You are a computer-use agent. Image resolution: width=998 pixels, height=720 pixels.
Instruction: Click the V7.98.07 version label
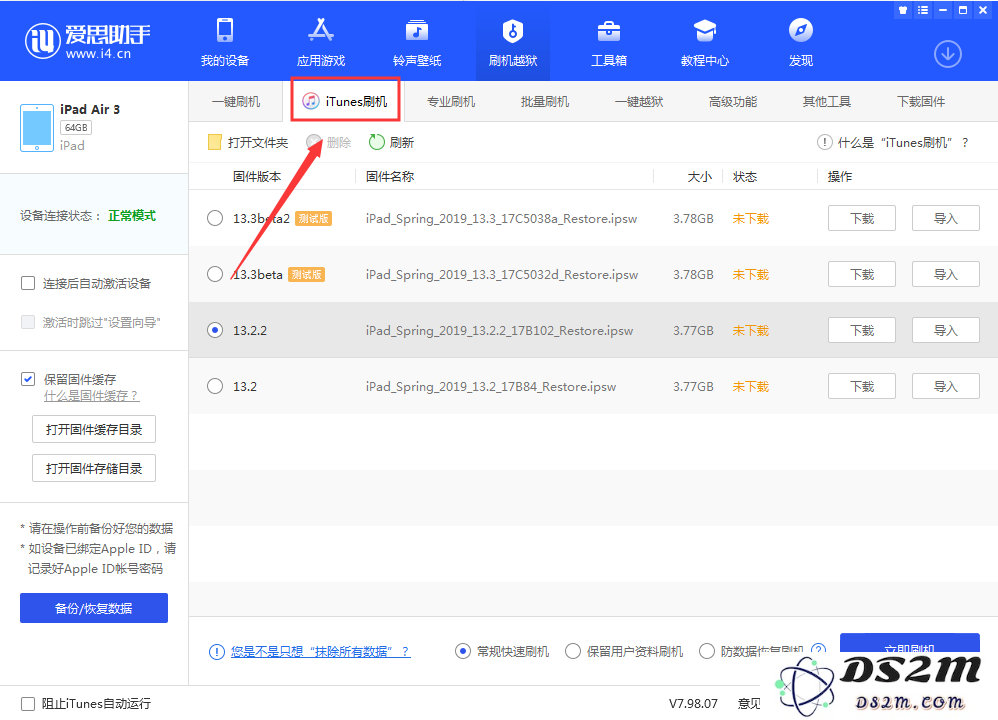point(693,703)
